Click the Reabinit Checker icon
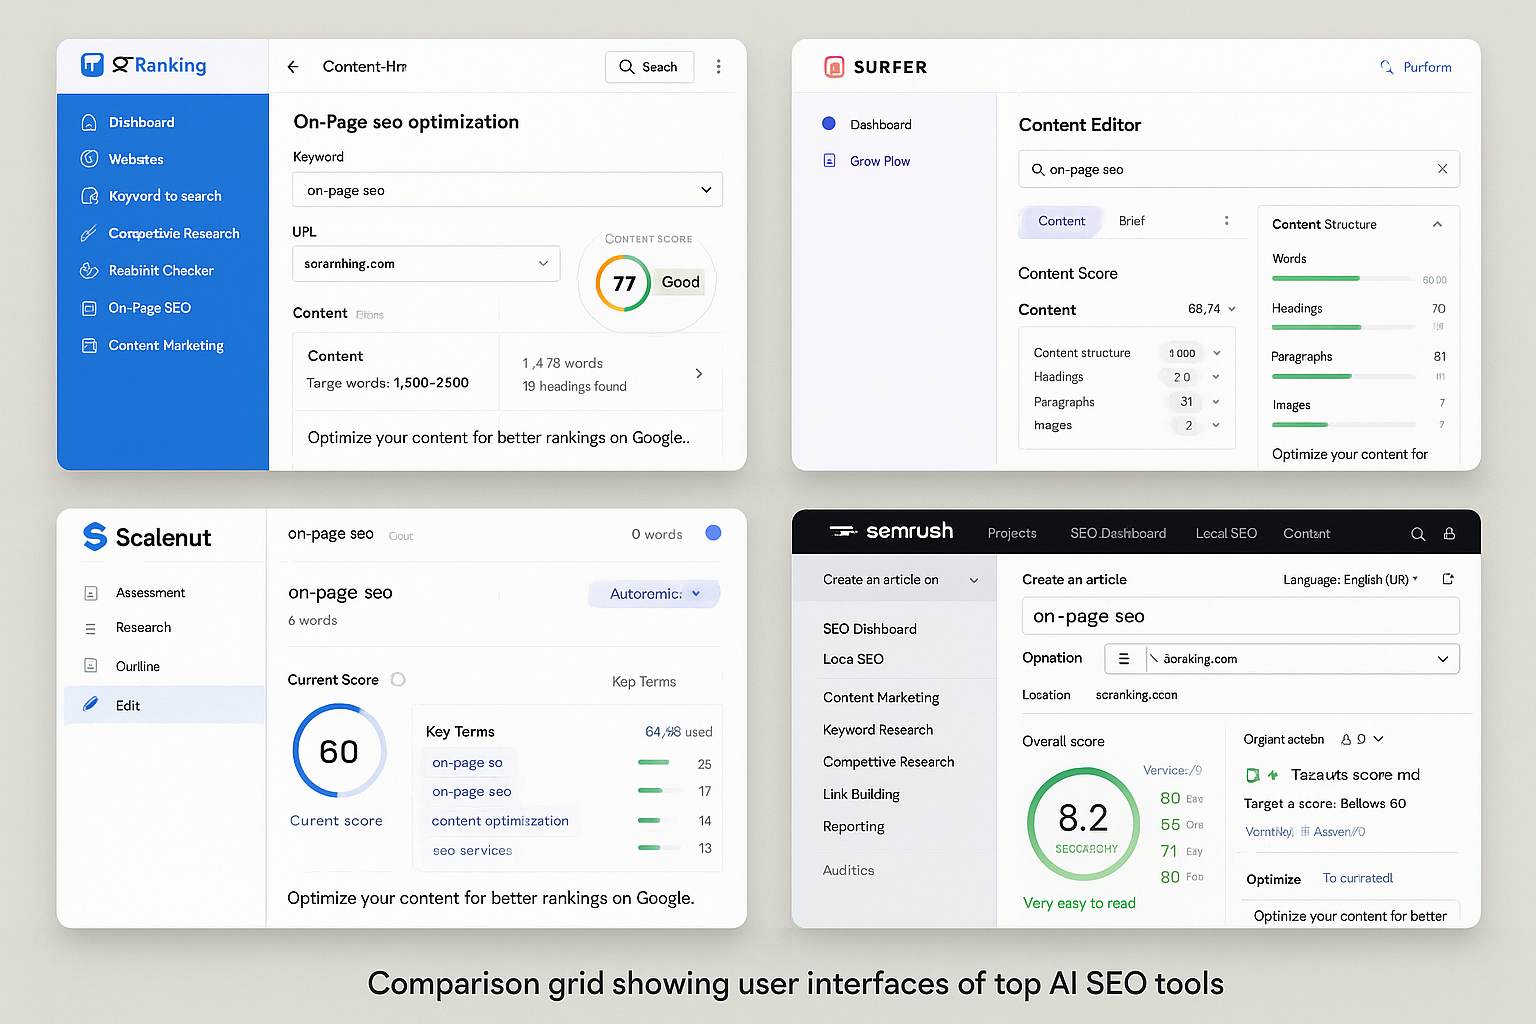The image size is (1536, 1024). pos(89,270)
